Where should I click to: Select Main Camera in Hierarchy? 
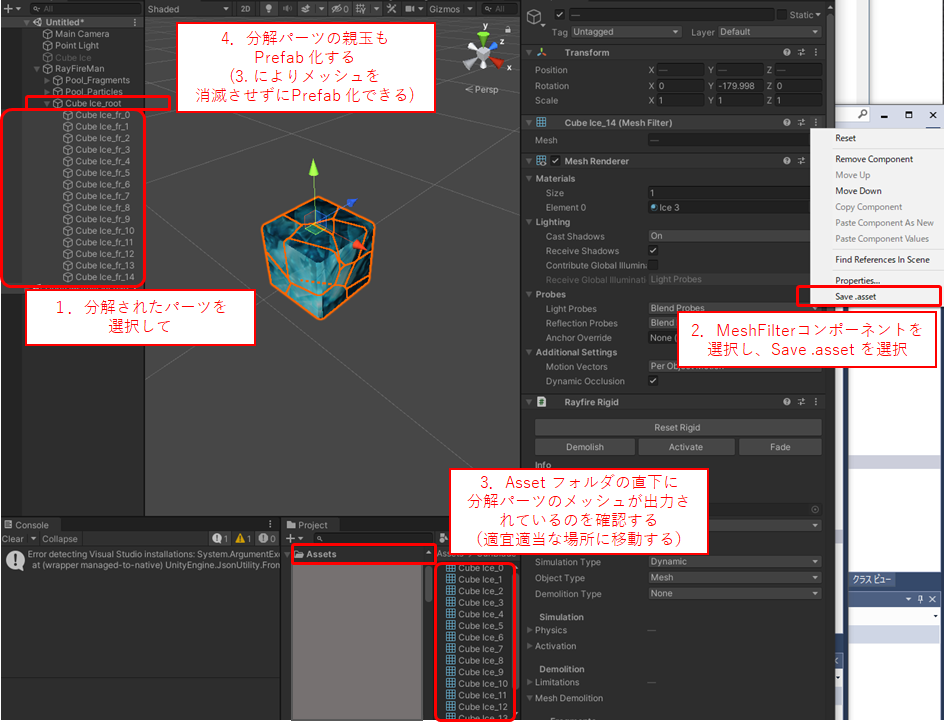82,34
